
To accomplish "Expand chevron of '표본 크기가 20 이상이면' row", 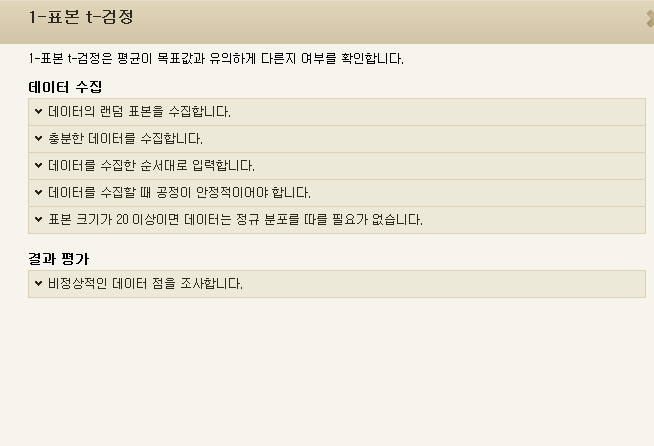I will [38, 219].
